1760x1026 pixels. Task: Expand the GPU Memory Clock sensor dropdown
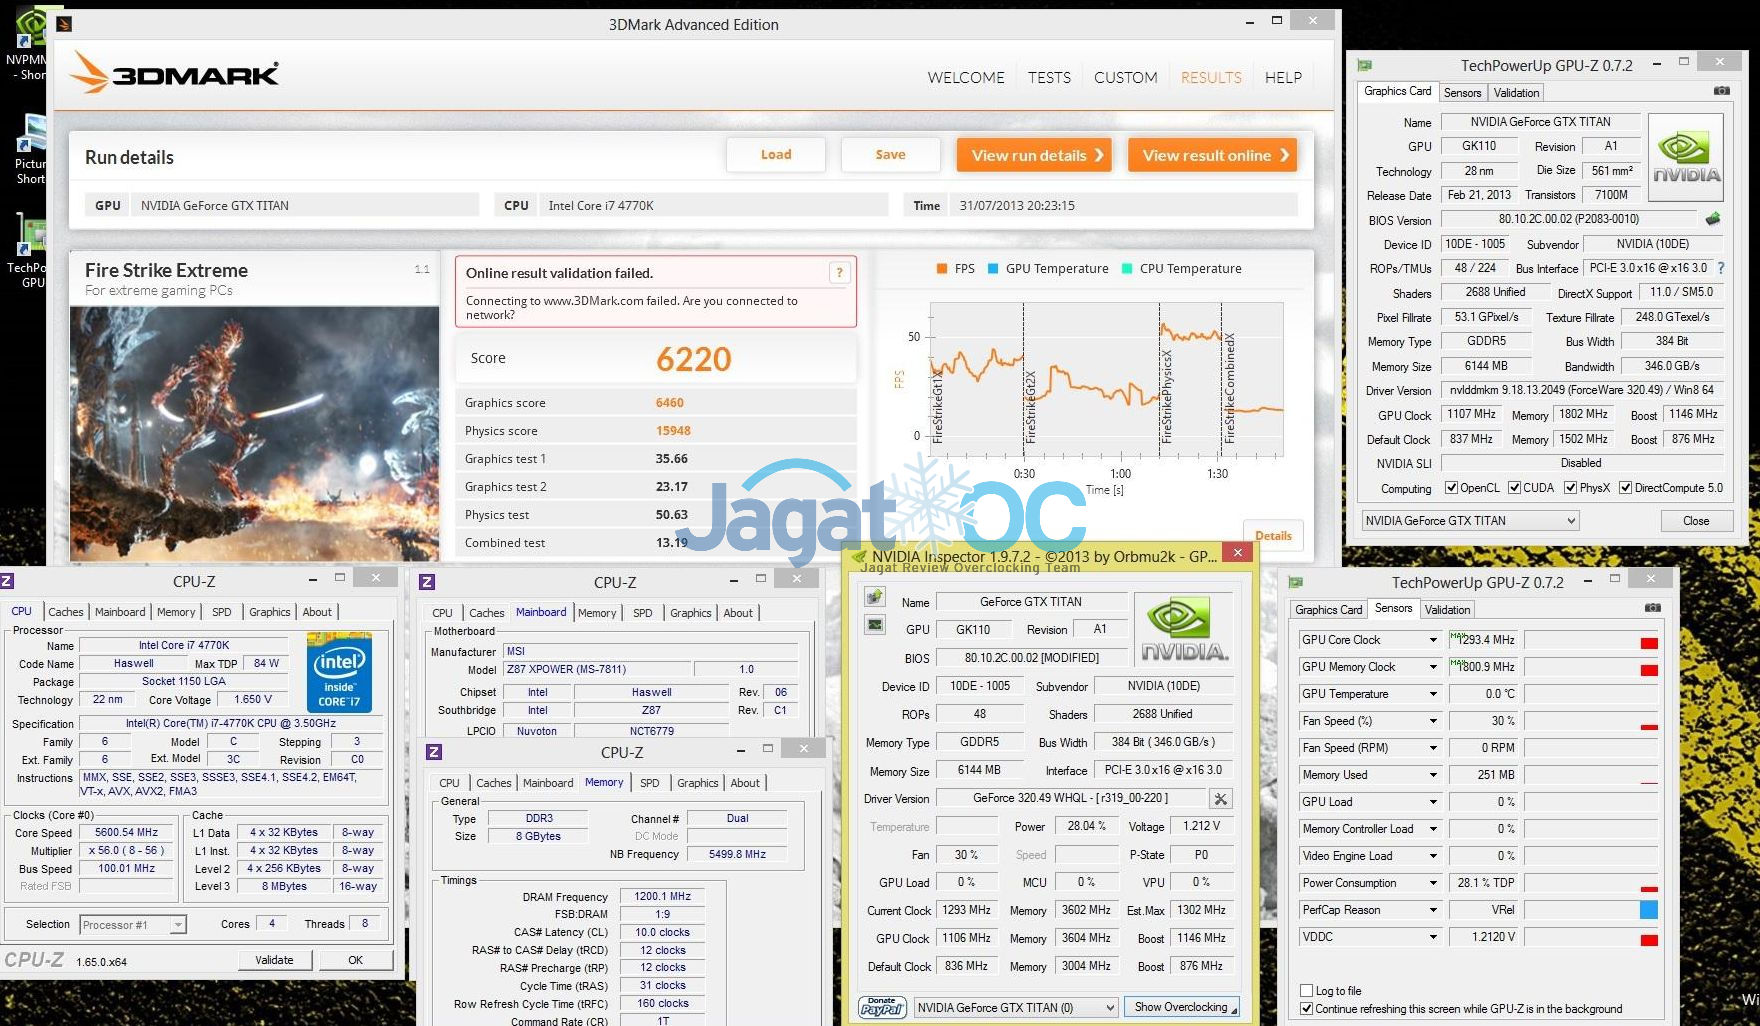(1432, 667)
